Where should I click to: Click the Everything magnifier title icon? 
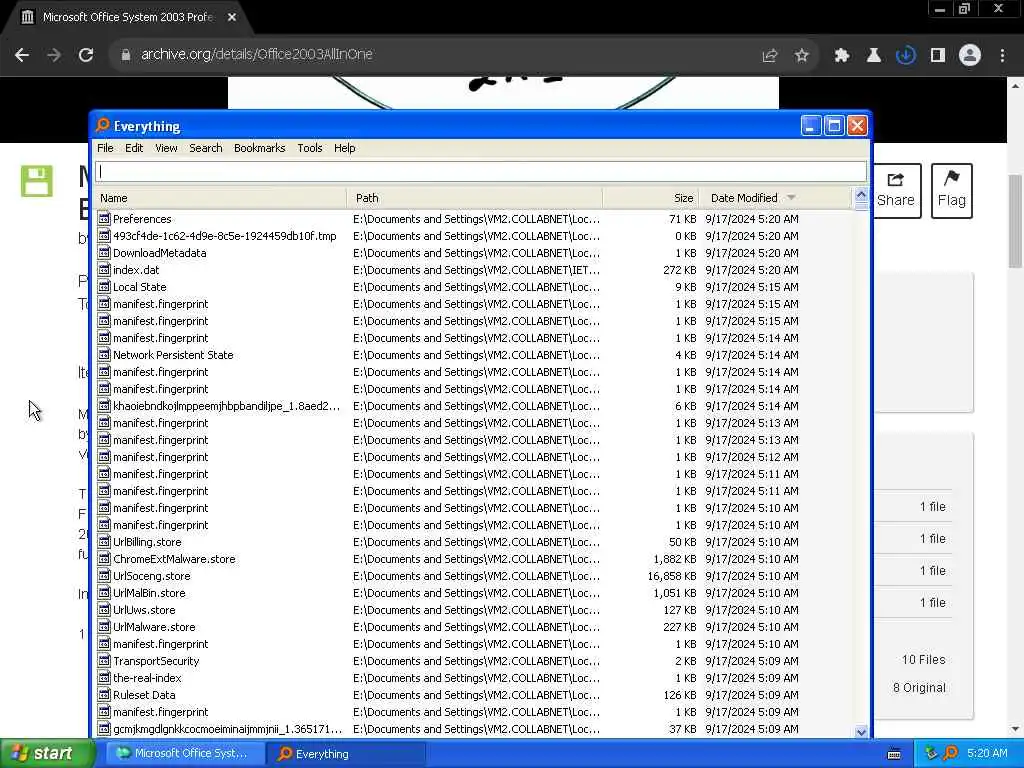click(103, 125)
